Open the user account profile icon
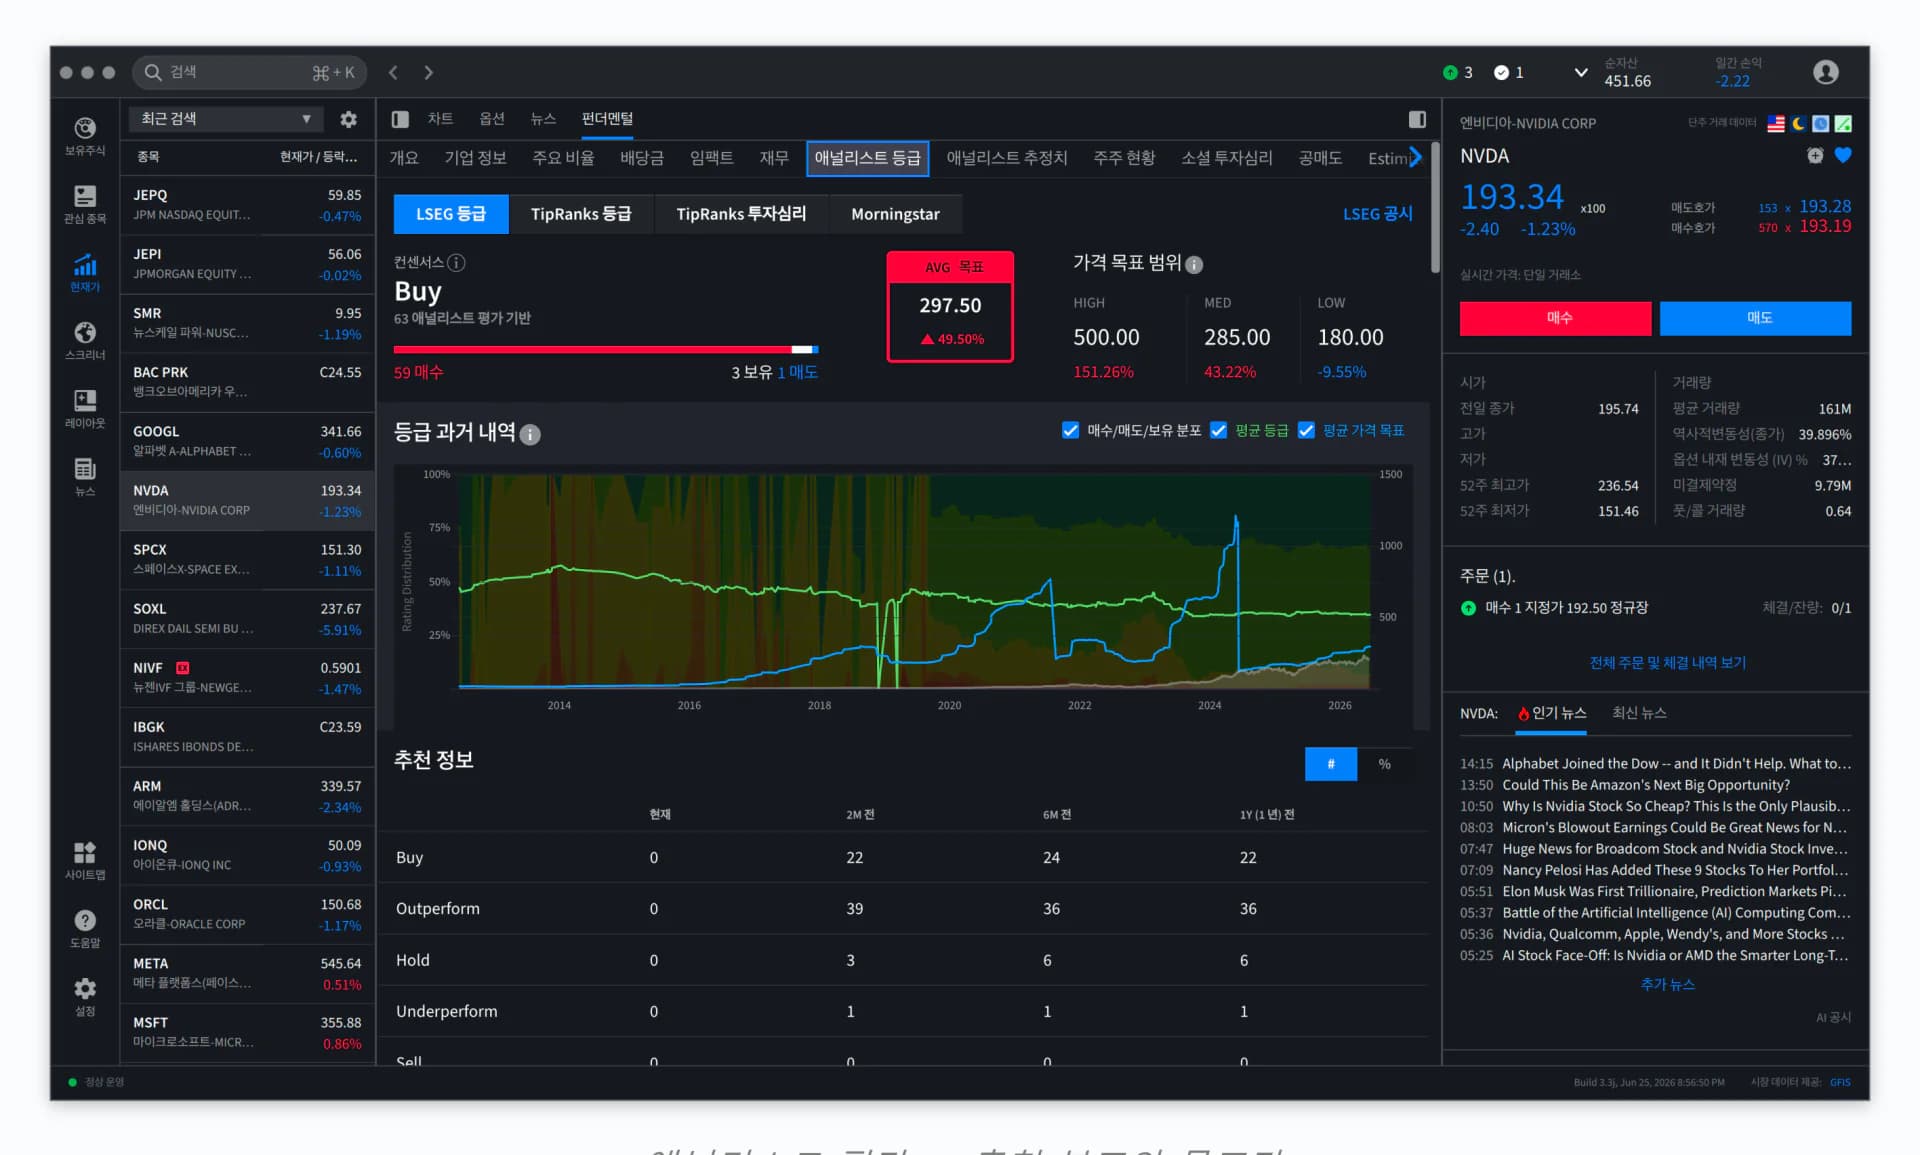 [x=1825, y=72]
